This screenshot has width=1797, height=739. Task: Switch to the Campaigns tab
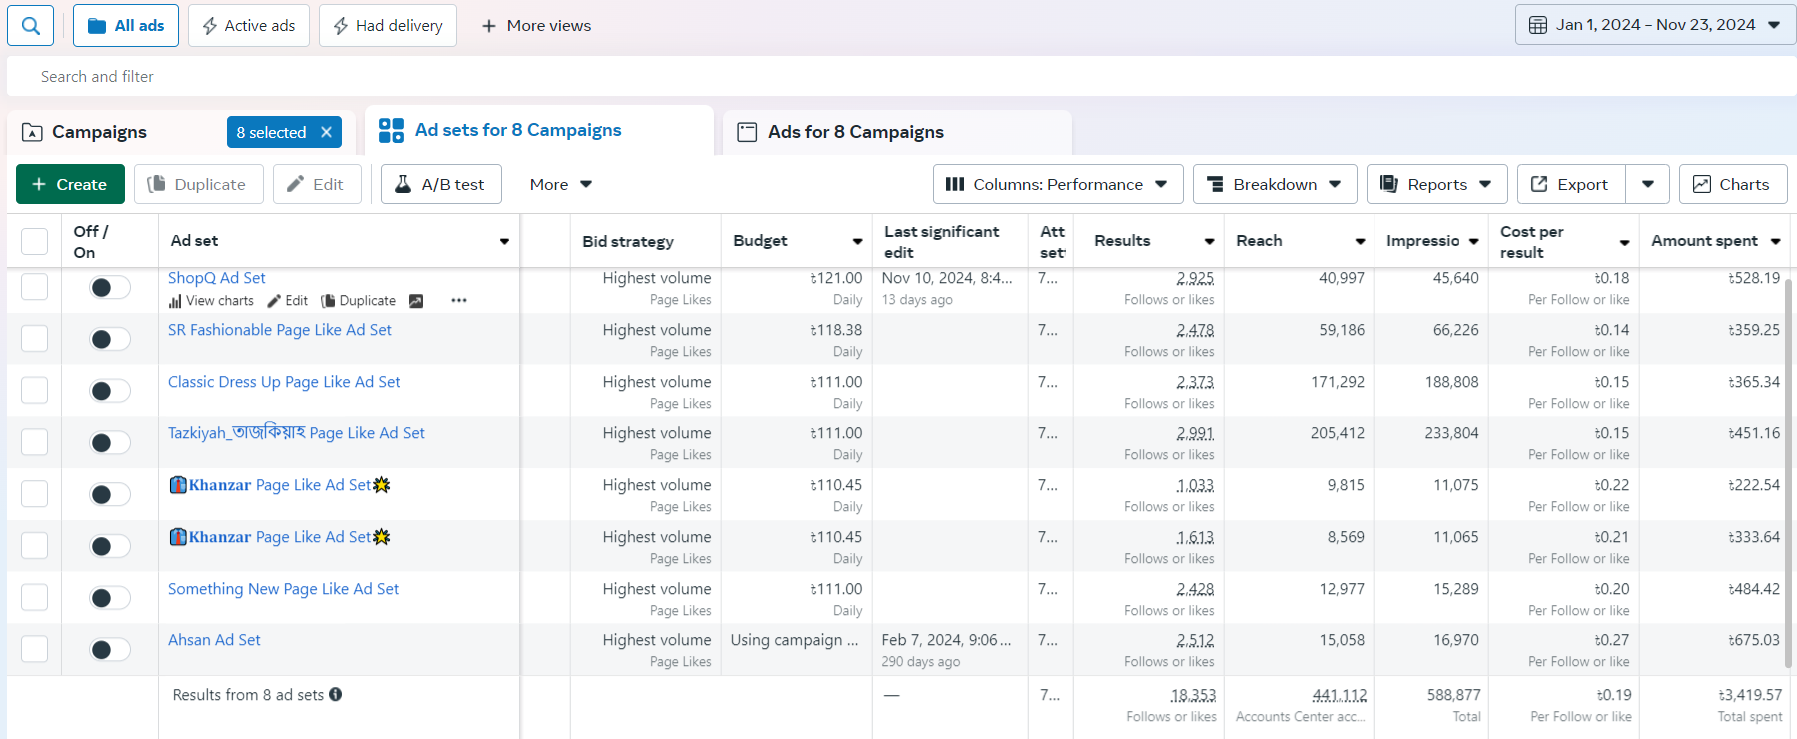99,132
